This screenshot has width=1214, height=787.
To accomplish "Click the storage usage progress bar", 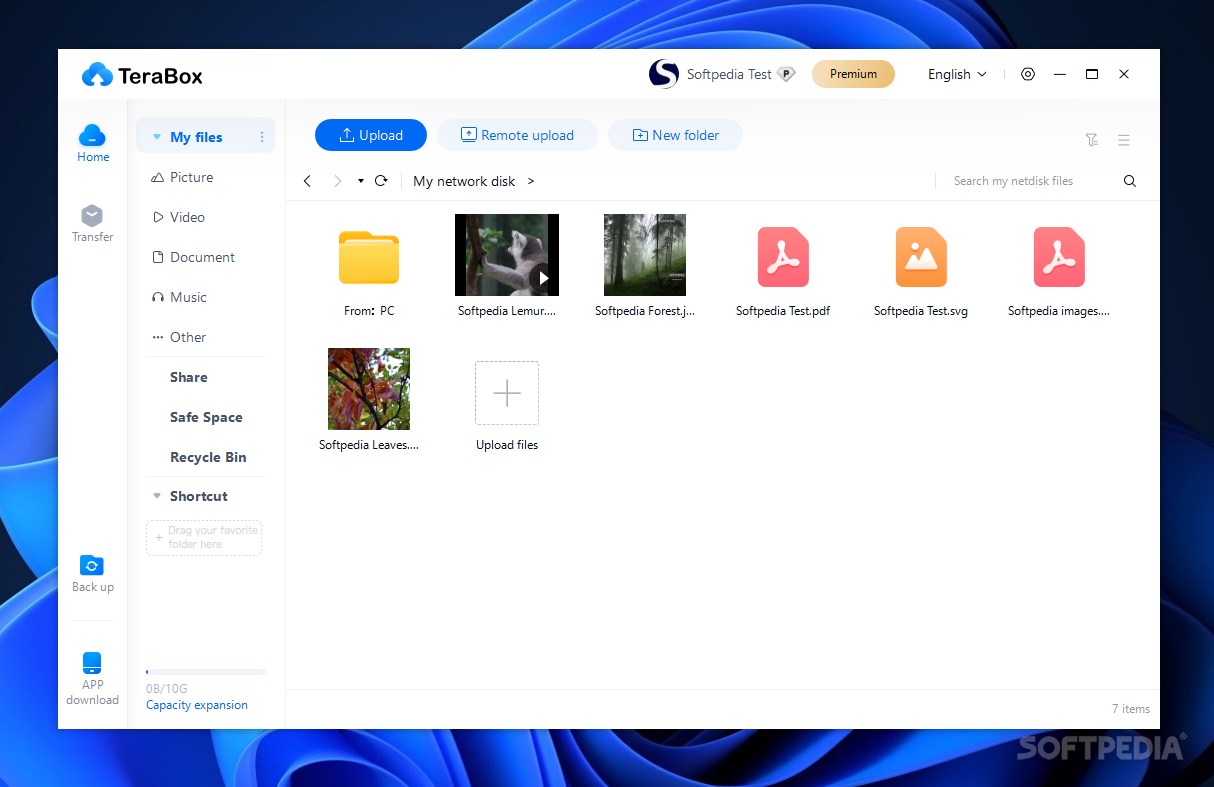I will point(206,672).
